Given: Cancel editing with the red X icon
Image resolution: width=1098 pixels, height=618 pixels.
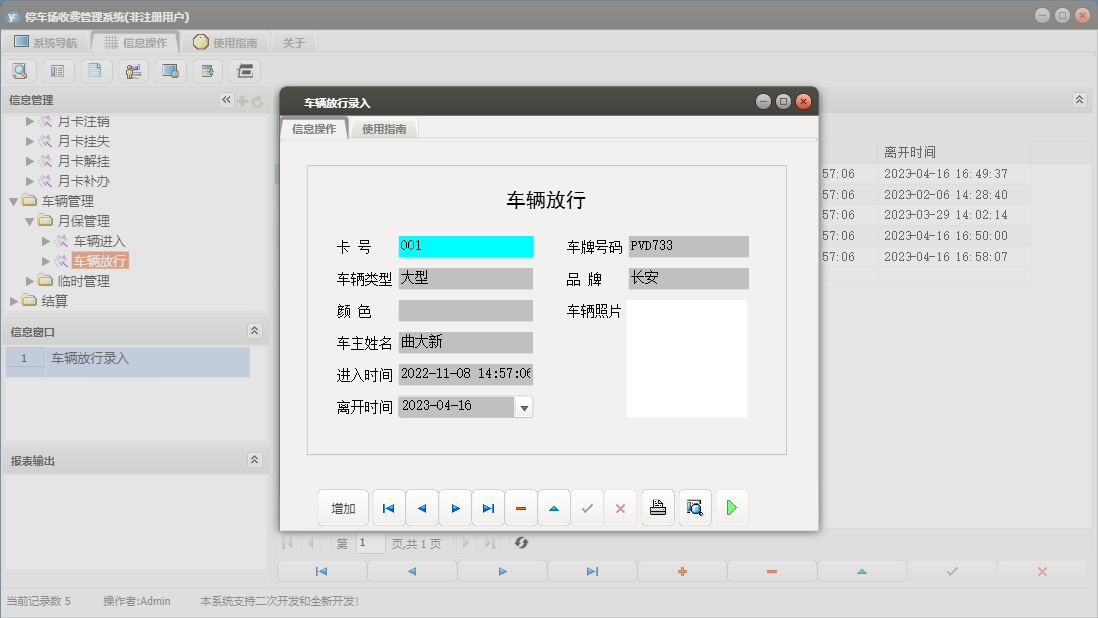Looking at the screenshot, I should [620, 507].
